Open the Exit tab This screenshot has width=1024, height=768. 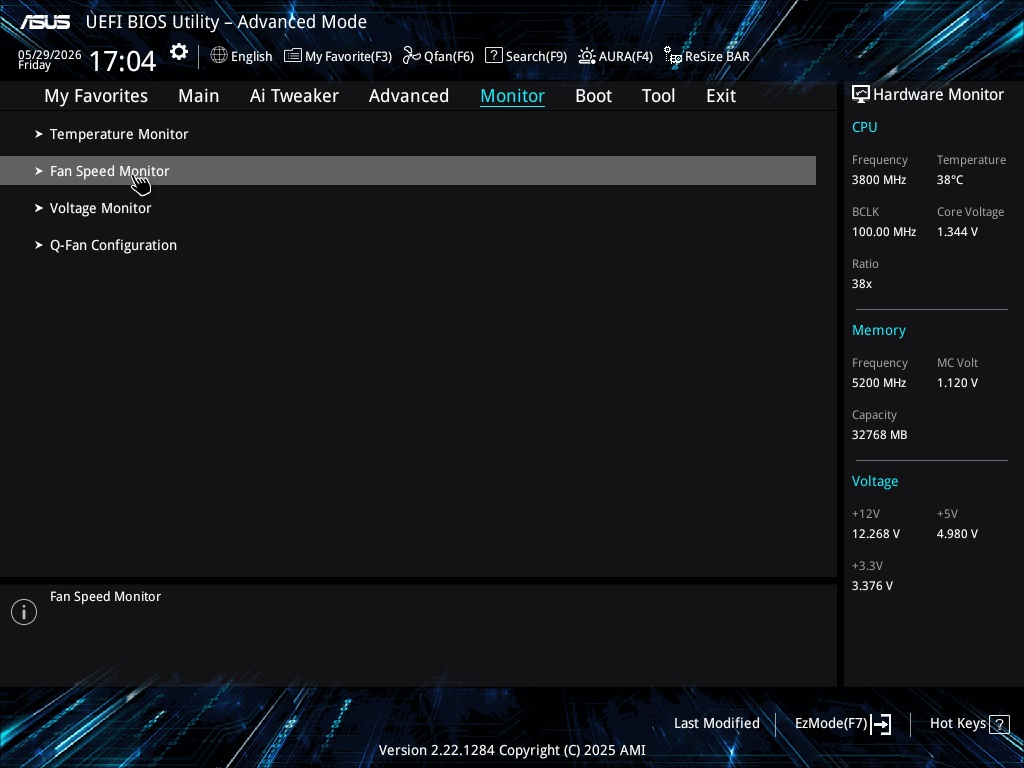(x=721, y=96)
